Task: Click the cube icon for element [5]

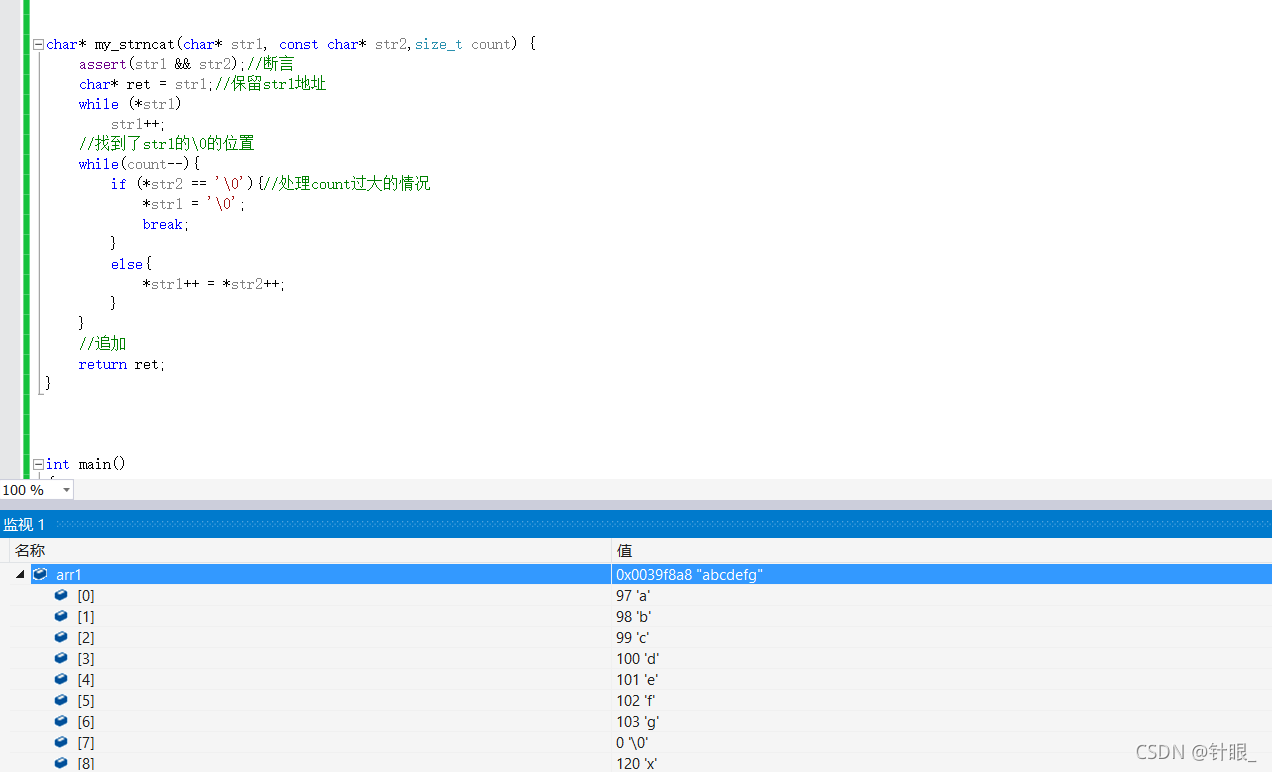Action: 61,700
